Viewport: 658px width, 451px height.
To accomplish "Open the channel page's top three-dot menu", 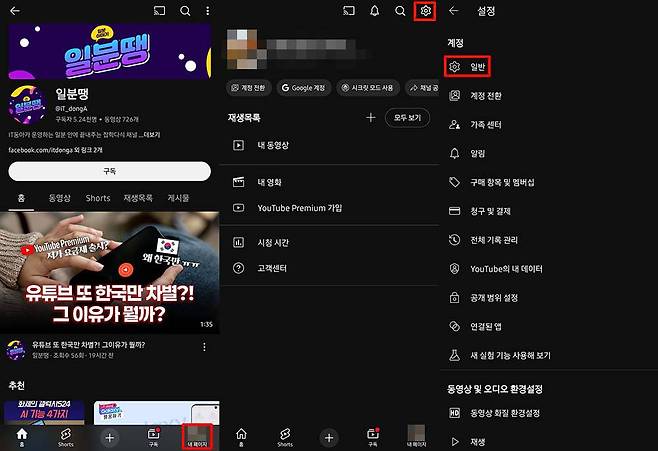I will coord(207,10).
